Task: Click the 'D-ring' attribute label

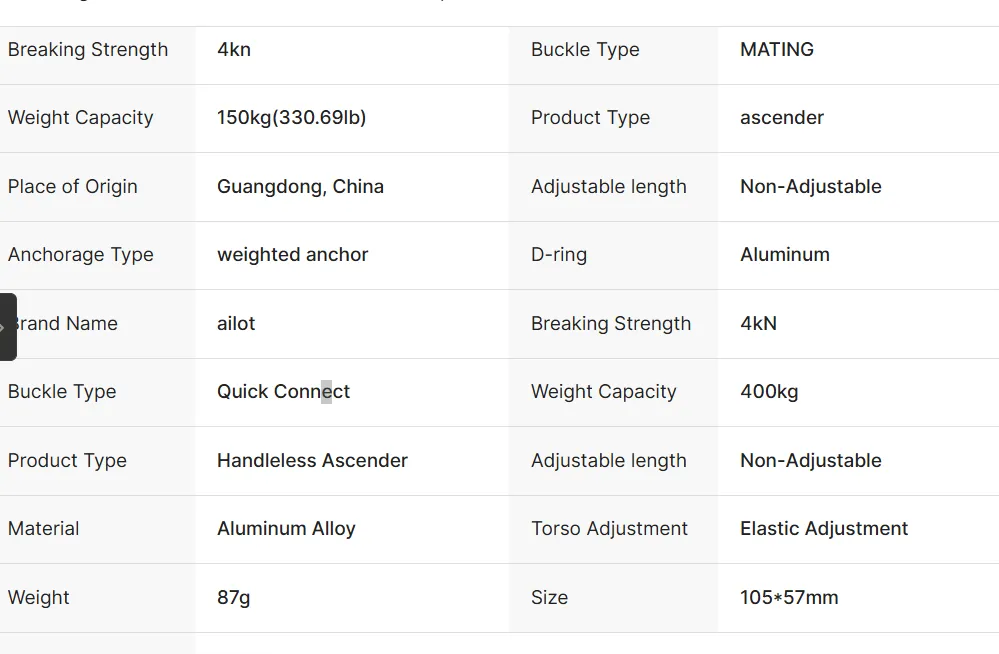Action: pyautogui.click(x=559, y=255)
